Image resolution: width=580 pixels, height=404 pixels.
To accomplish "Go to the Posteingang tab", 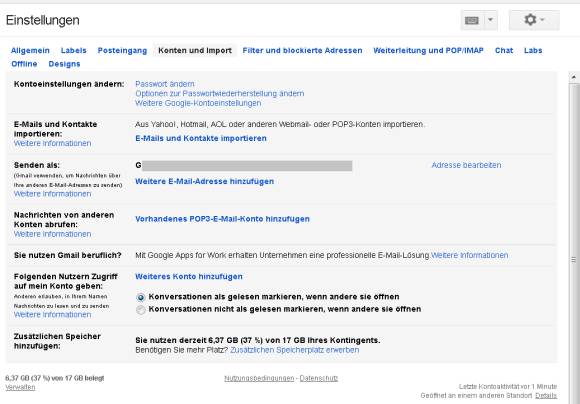I will 122,50.
